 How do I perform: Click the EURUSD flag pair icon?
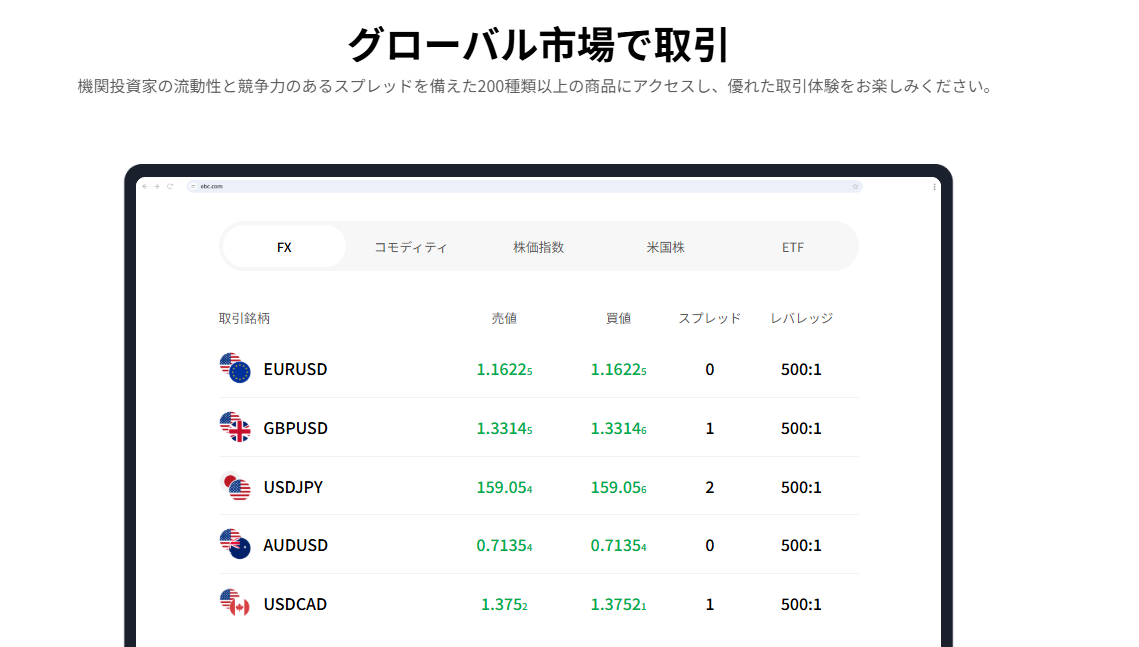[235, 368]
